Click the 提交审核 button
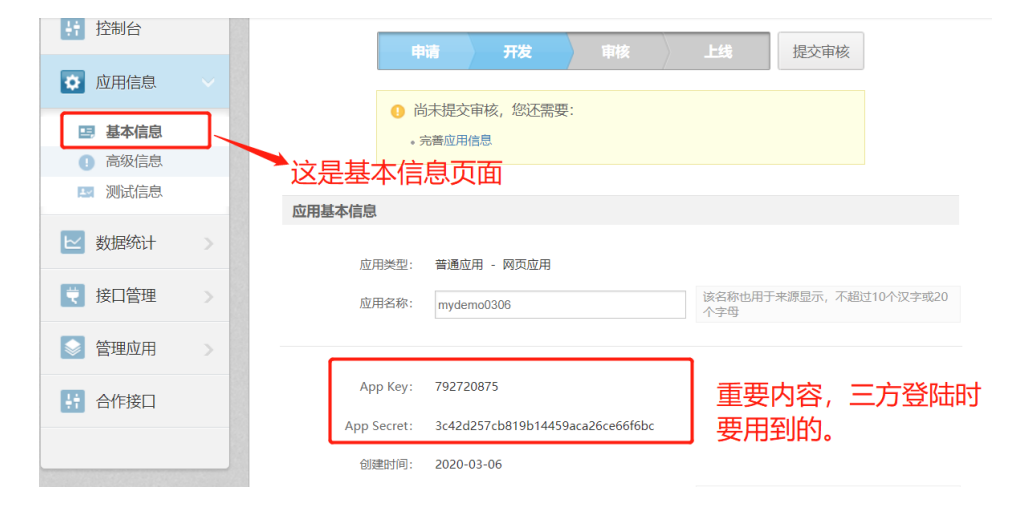 (x=820, y=51)
